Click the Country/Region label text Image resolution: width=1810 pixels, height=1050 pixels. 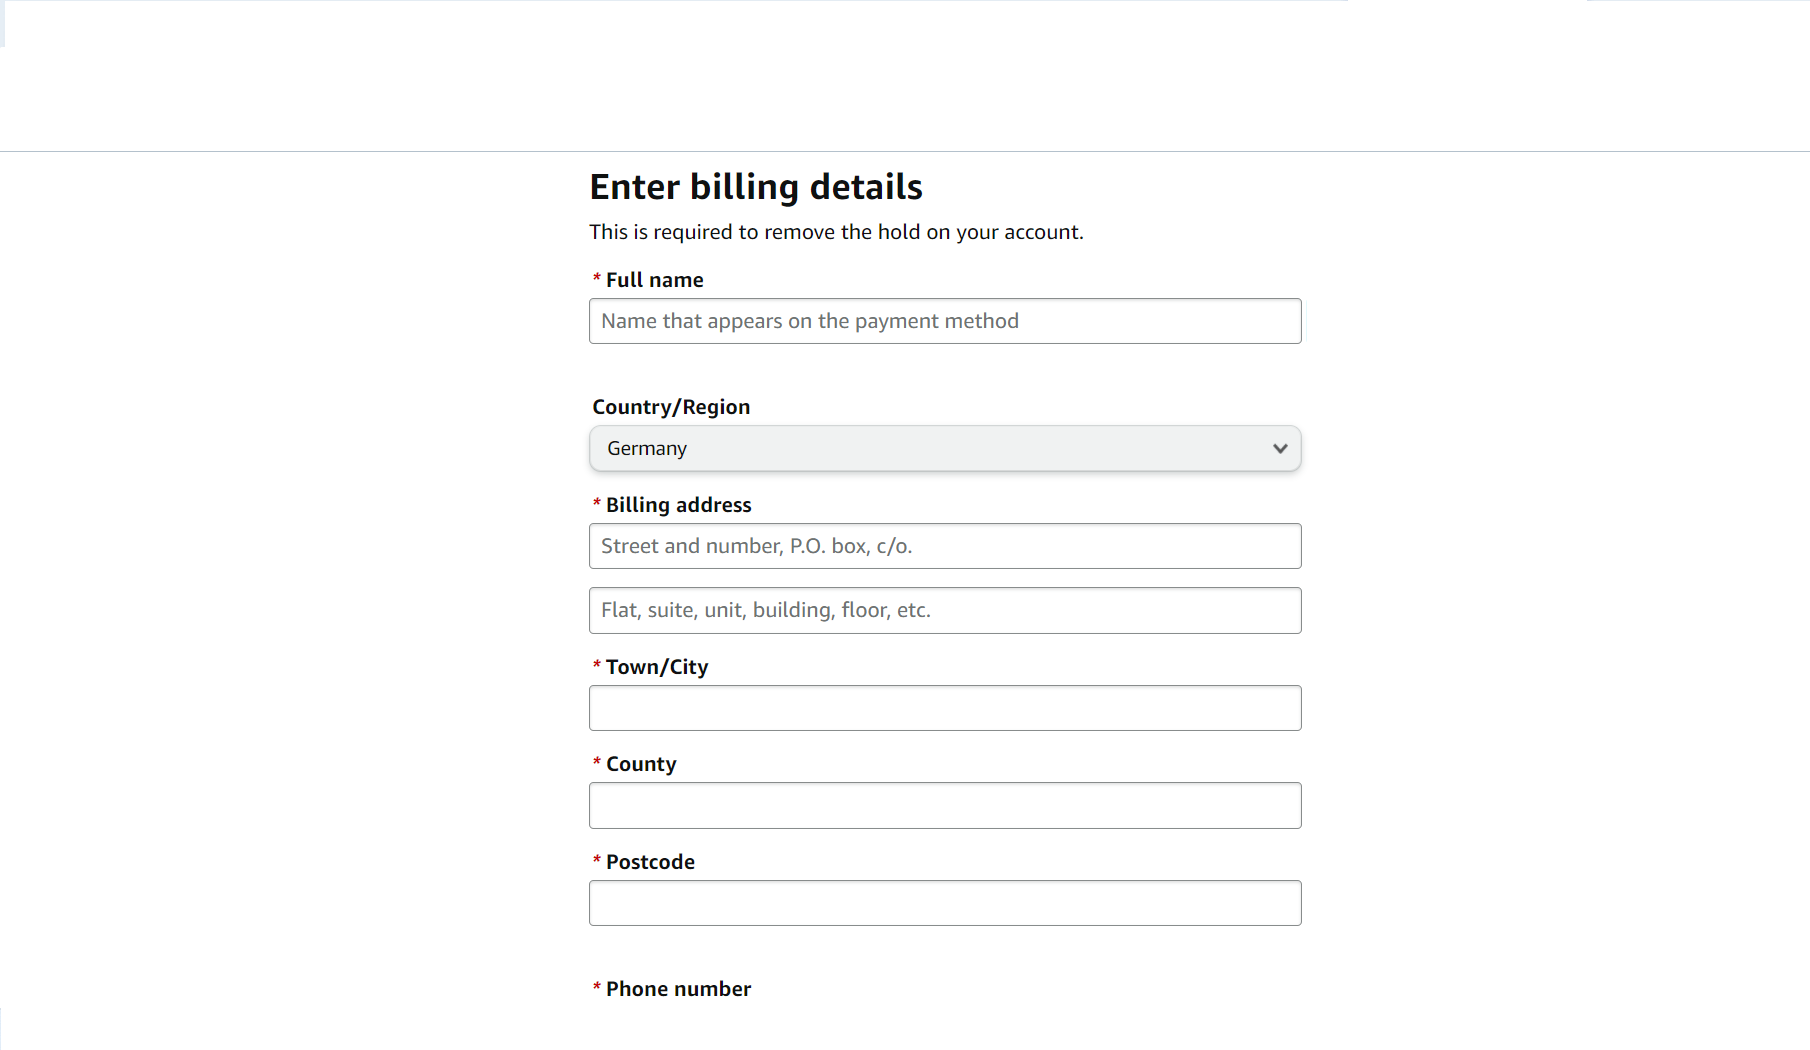671,407
